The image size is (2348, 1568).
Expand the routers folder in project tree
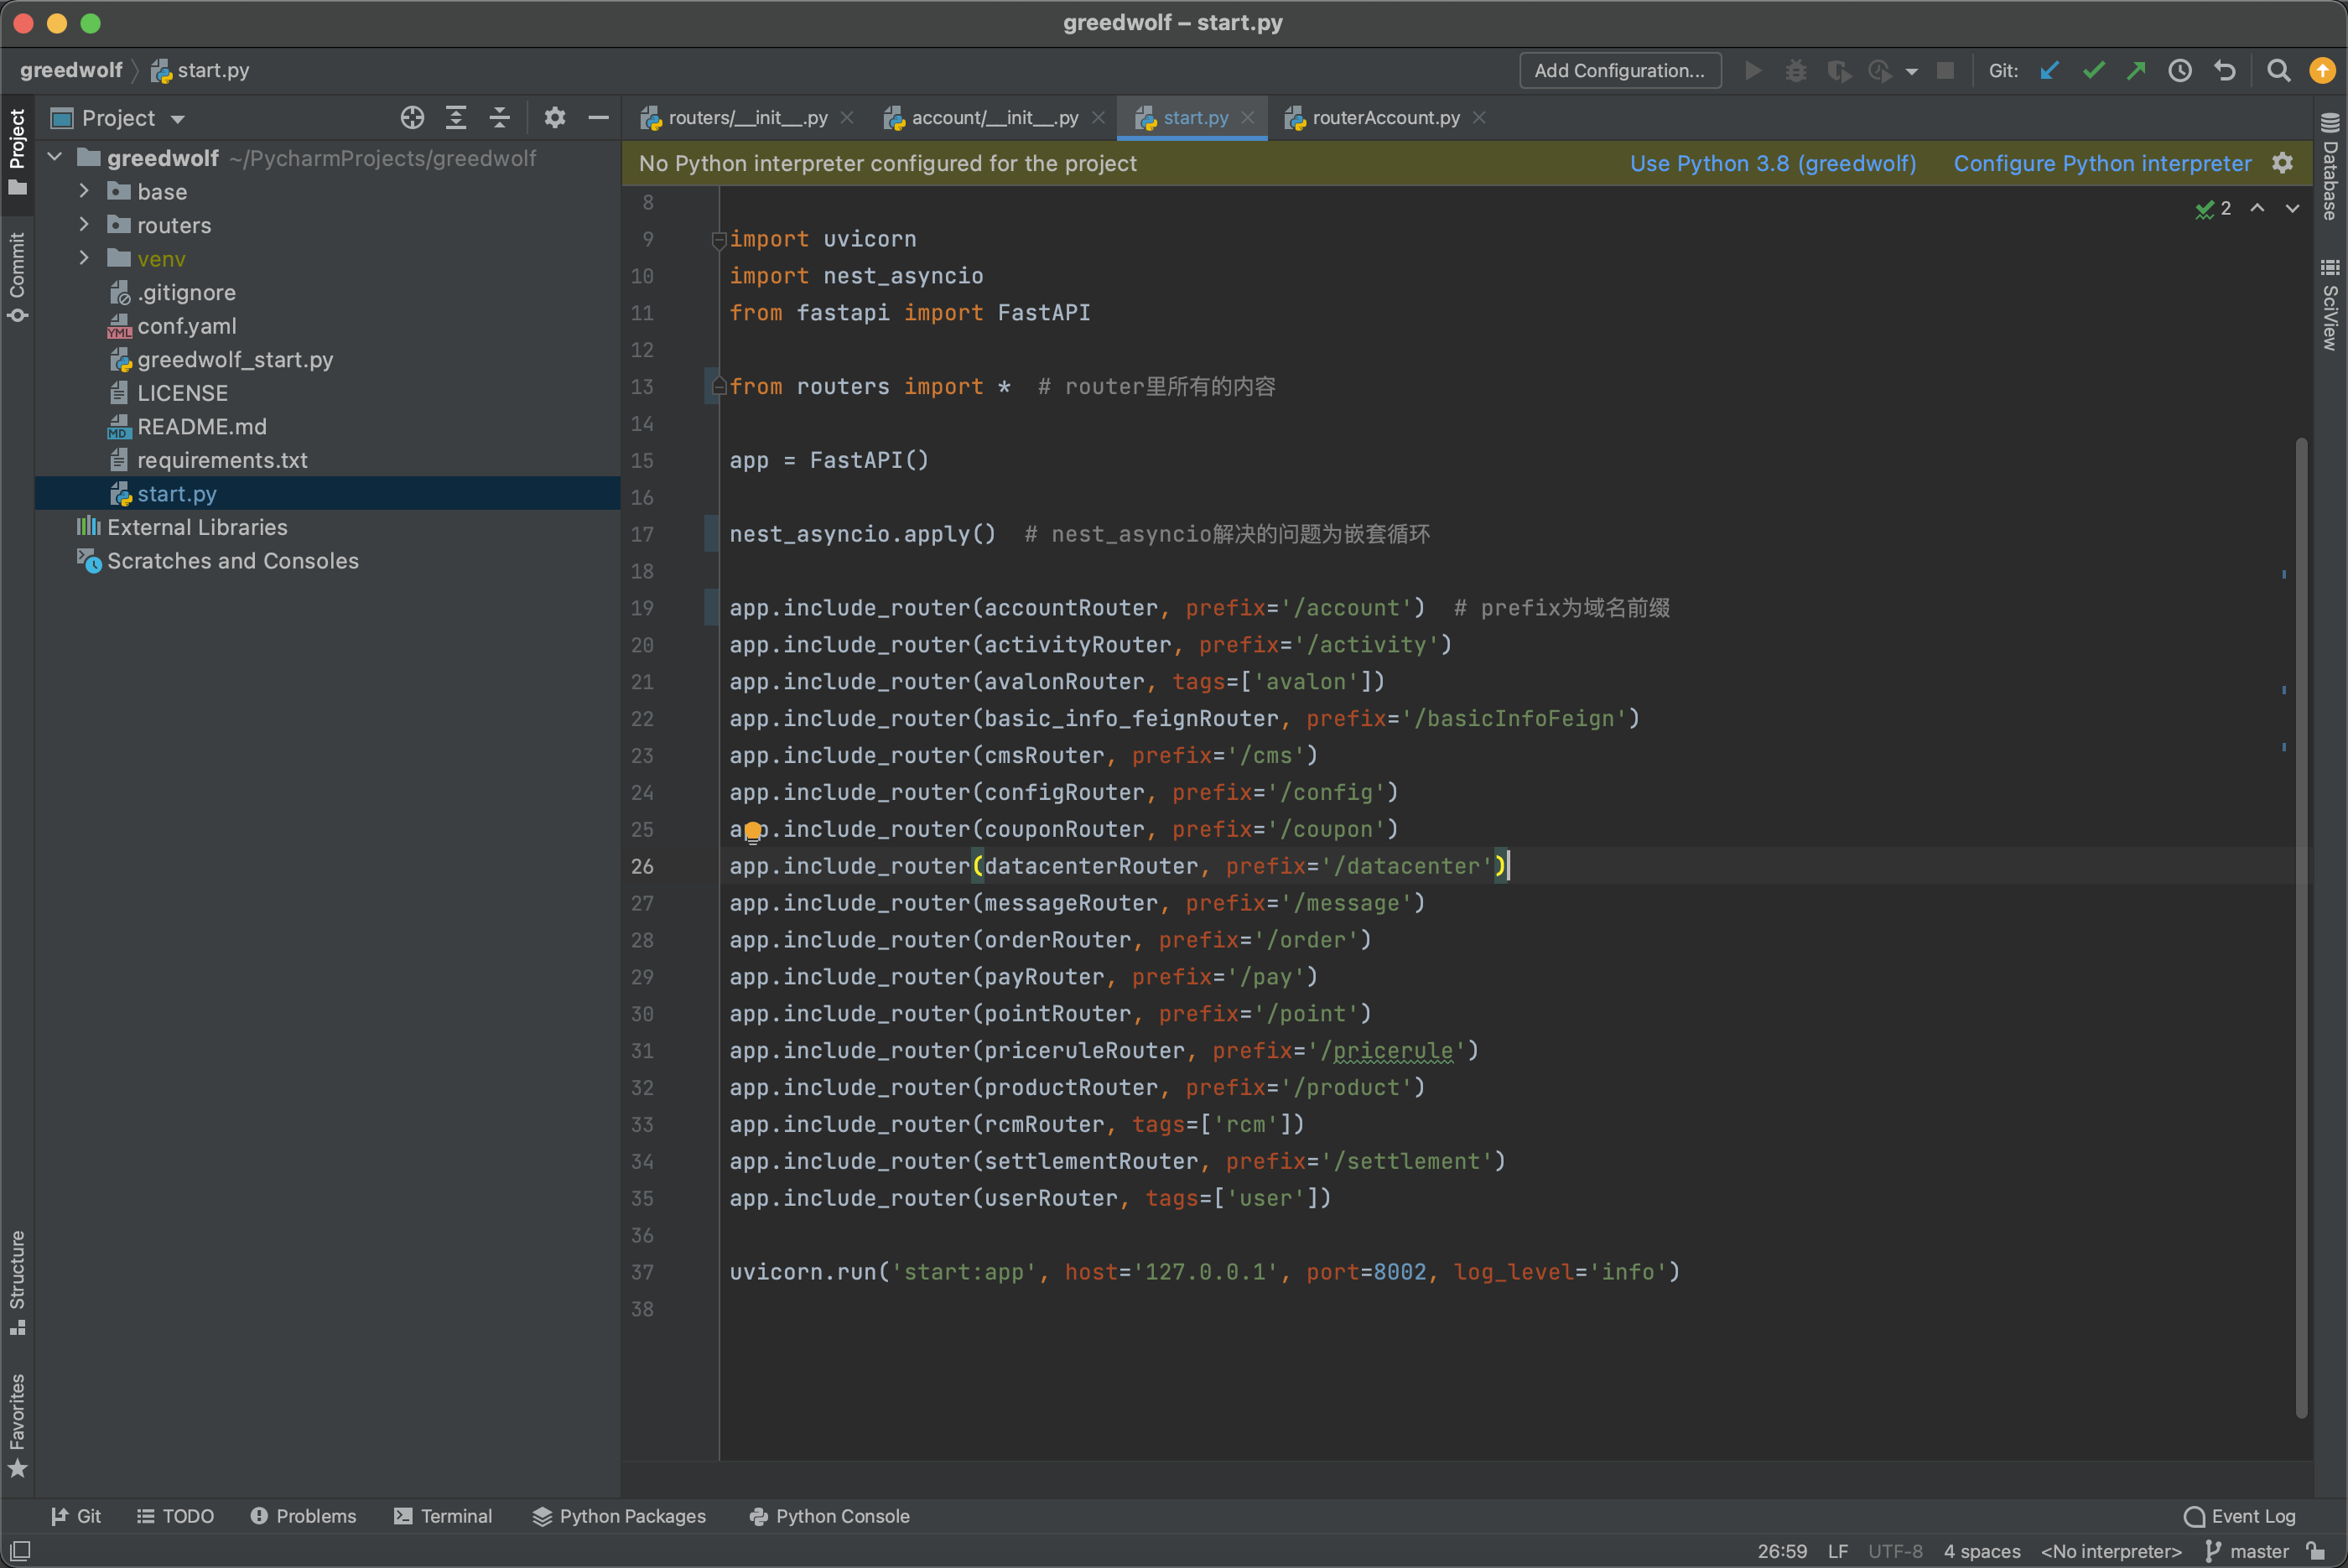pyautogui.click(x=84, y=224)
